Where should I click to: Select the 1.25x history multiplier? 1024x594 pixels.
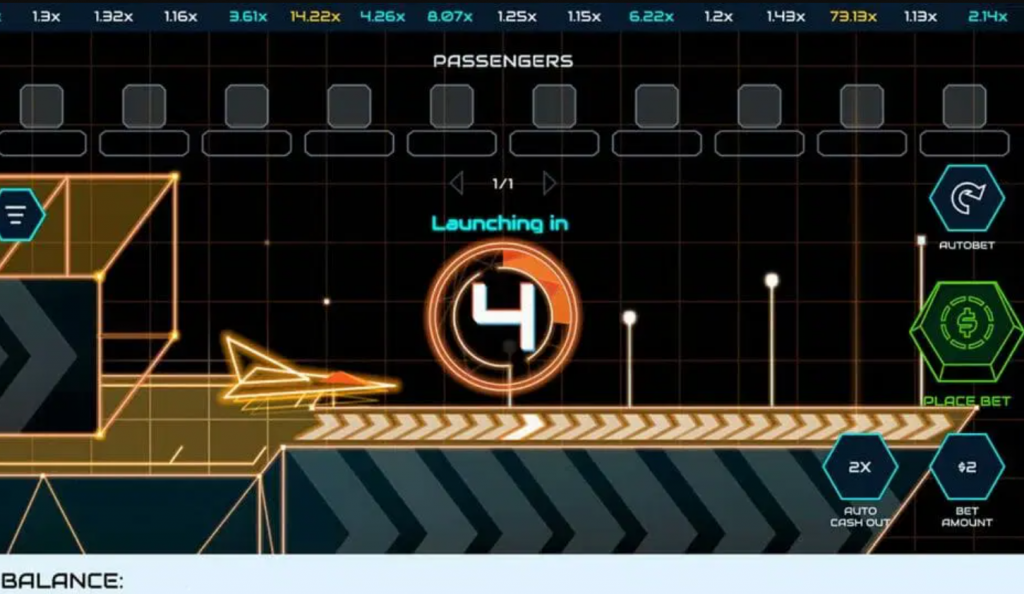point(517,16)
